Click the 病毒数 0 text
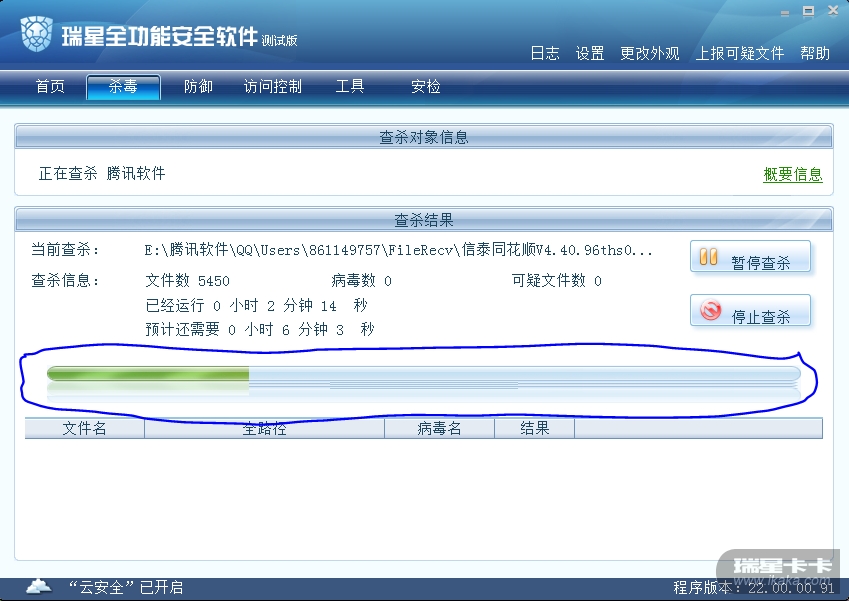Image resolution: width=849 pixels, height=601 pixels. tap(361, 280)
